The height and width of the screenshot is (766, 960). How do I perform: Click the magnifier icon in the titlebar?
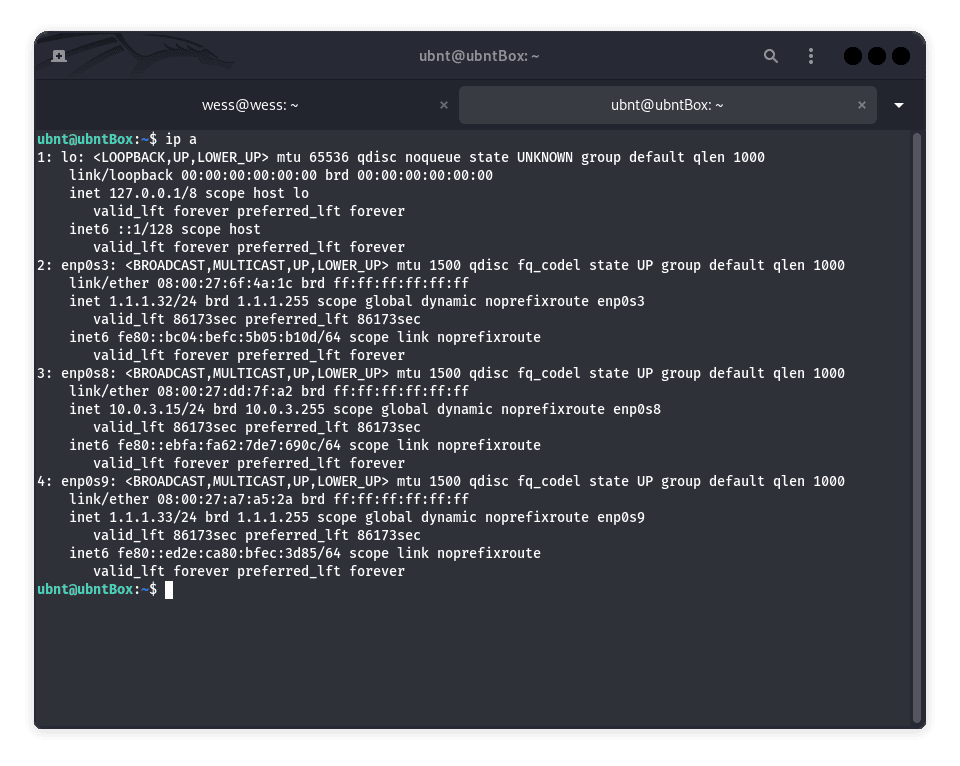tap(770, 56)
